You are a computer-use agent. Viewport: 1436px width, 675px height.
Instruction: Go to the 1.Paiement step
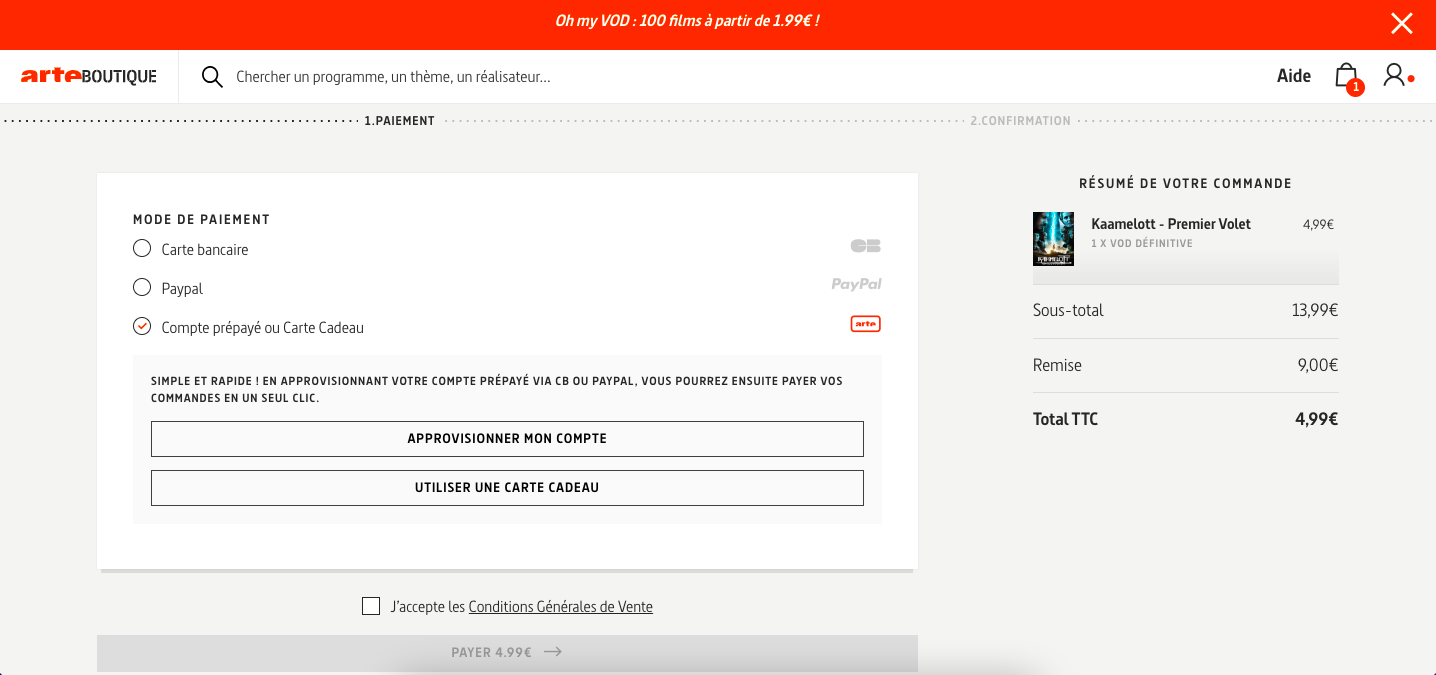pyautogui.click(x=399, y=121)
